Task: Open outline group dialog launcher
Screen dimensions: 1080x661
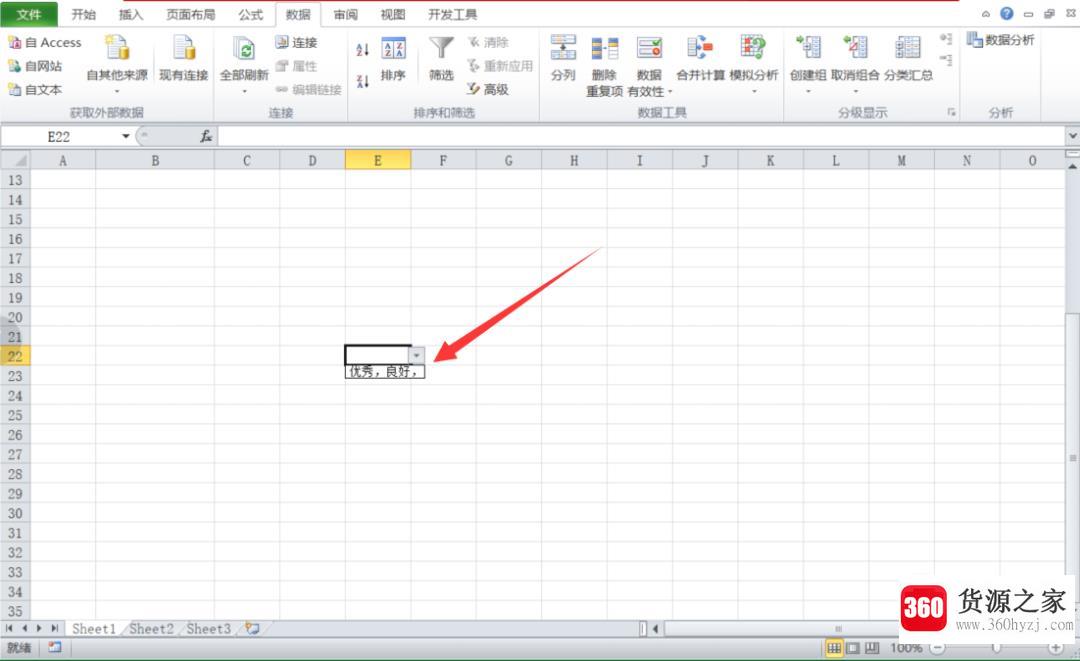Action: tap(951, 112)
